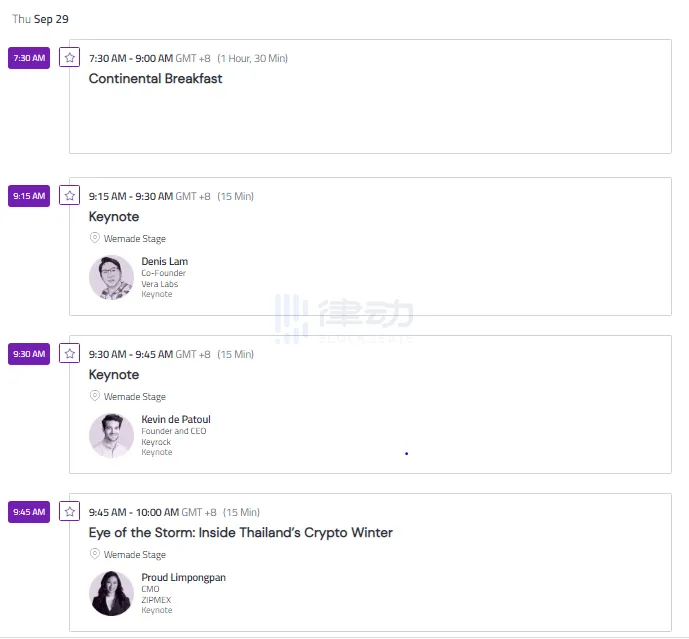Image resolution: width=689 pixels, height=639 pixels.
Task: Click location pin icon for 9:30 Keynote
Action: (94, 396)
